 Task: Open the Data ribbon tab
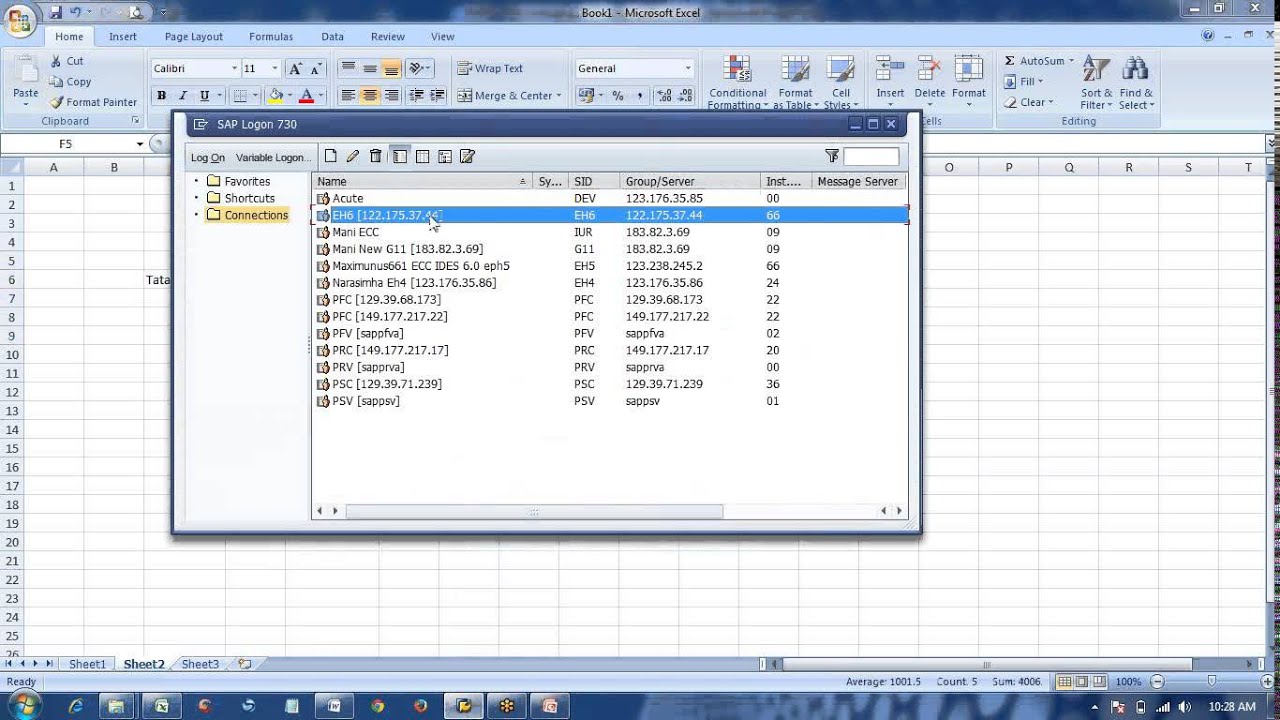[x=333, y=37]
